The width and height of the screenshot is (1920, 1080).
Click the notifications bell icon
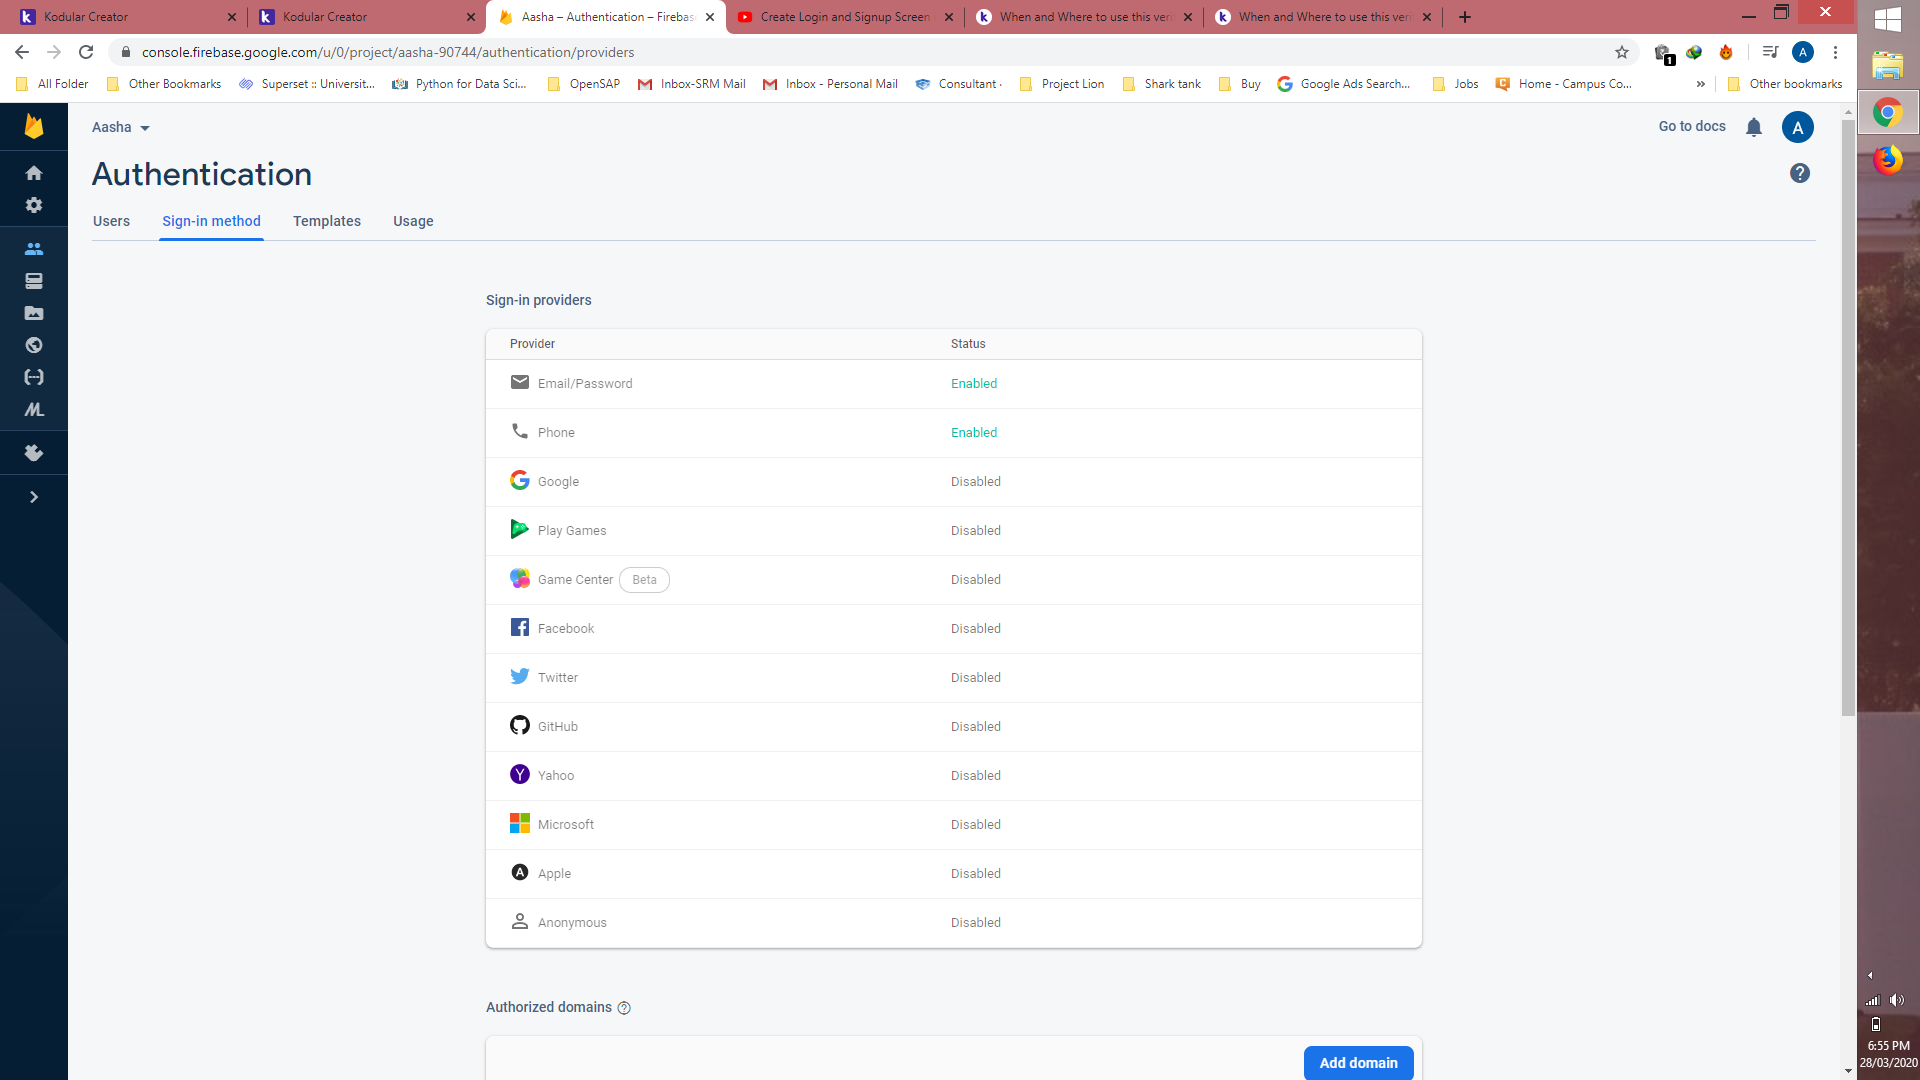(x=1753, y=127)
